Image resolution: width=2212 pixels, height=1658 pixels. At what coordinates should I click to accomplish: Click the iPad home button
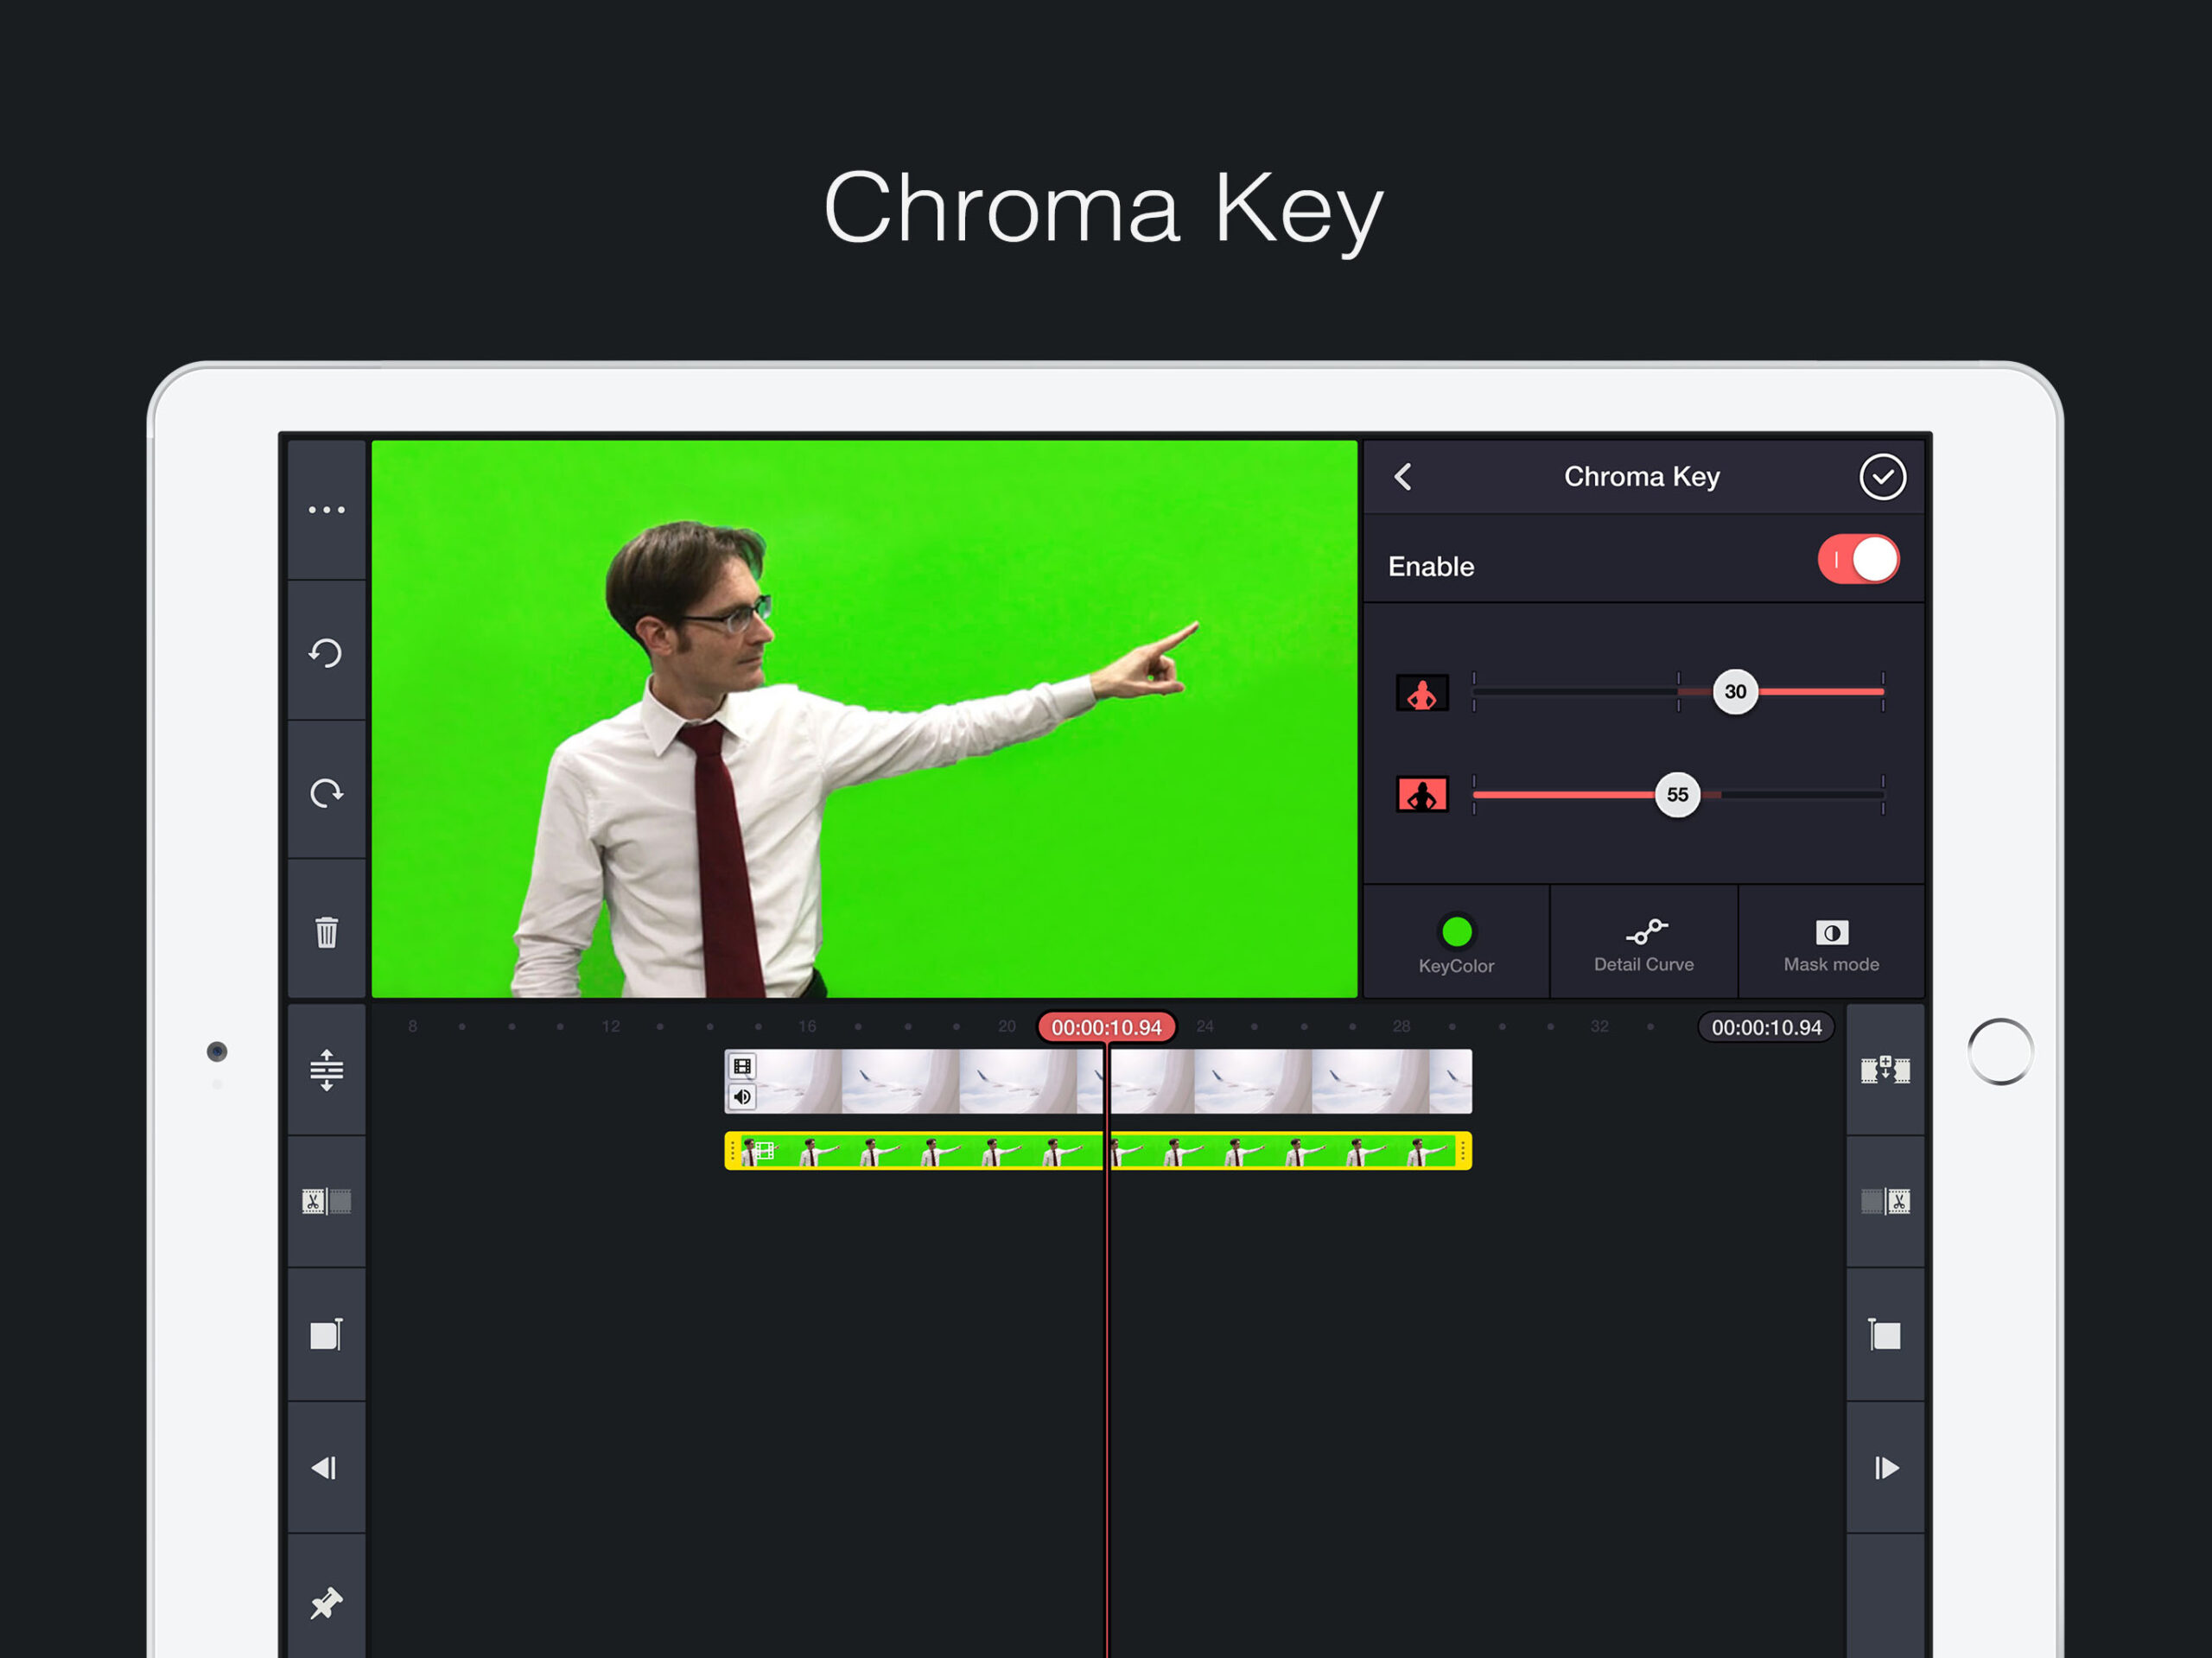pos(2000,1051)
